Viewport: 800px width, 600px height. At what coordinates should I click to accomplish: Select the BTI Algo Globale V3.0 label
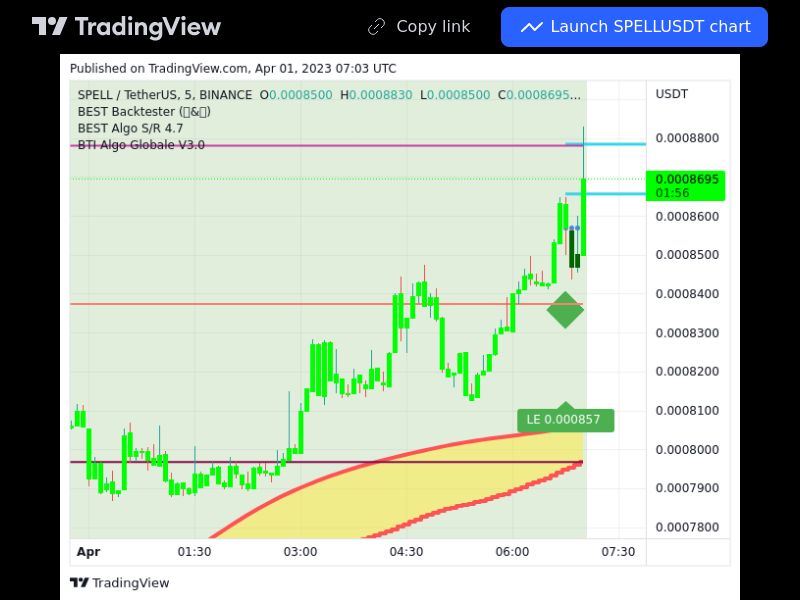[x=141, y=145]
